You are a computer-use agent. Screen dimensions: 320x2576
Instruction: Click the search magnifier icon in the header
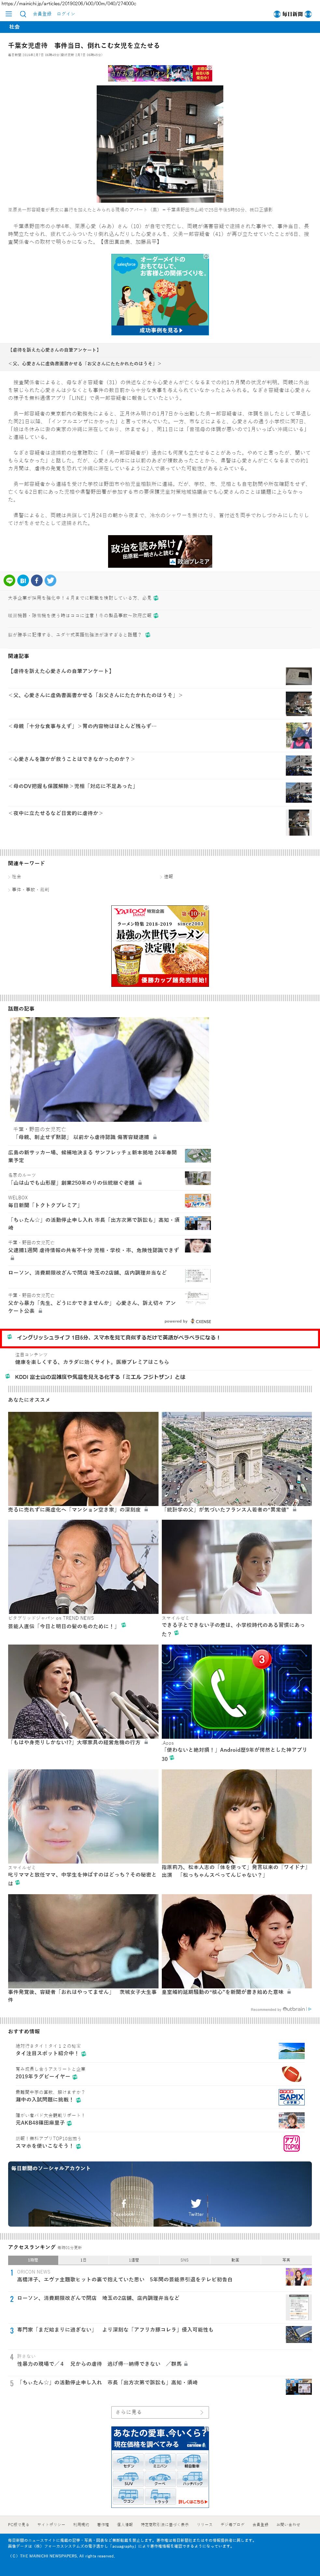point(22,14)
